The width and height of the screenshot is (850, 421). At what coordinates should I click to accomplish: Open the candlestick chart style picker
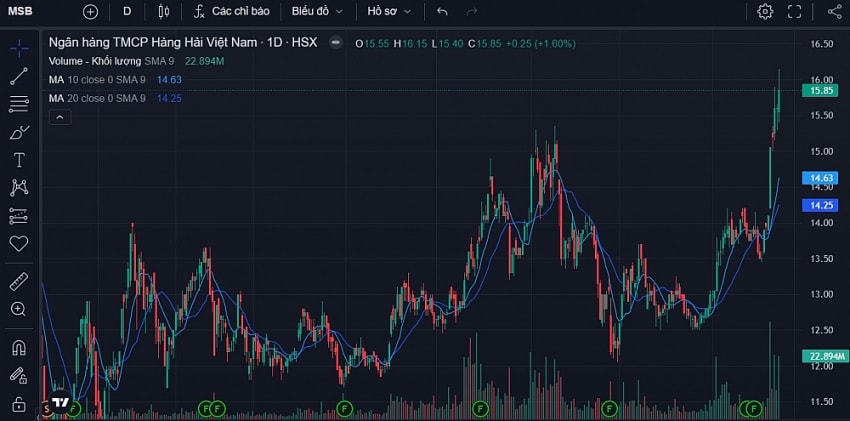pos(163,11)
